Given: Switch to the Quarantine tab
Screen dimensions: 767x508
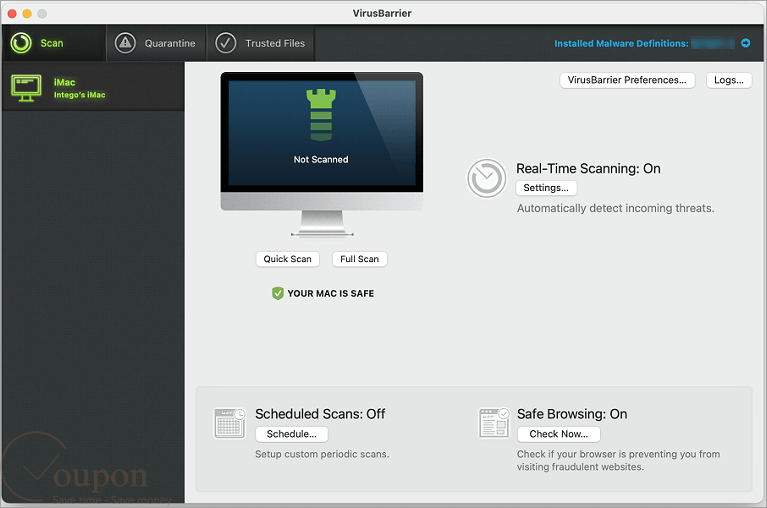Looking at the screenshot, I should (x=156, y=43).
